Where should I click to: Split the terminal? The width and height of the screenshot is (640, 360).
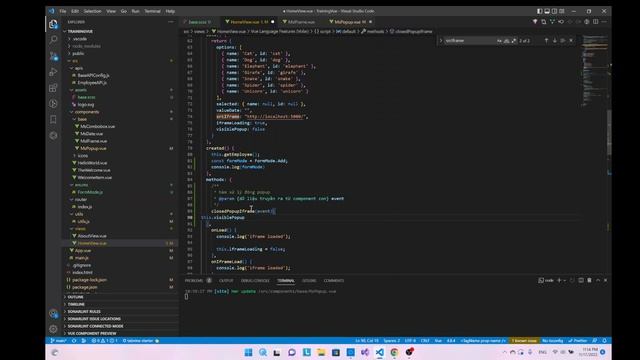tap(581, 280)
